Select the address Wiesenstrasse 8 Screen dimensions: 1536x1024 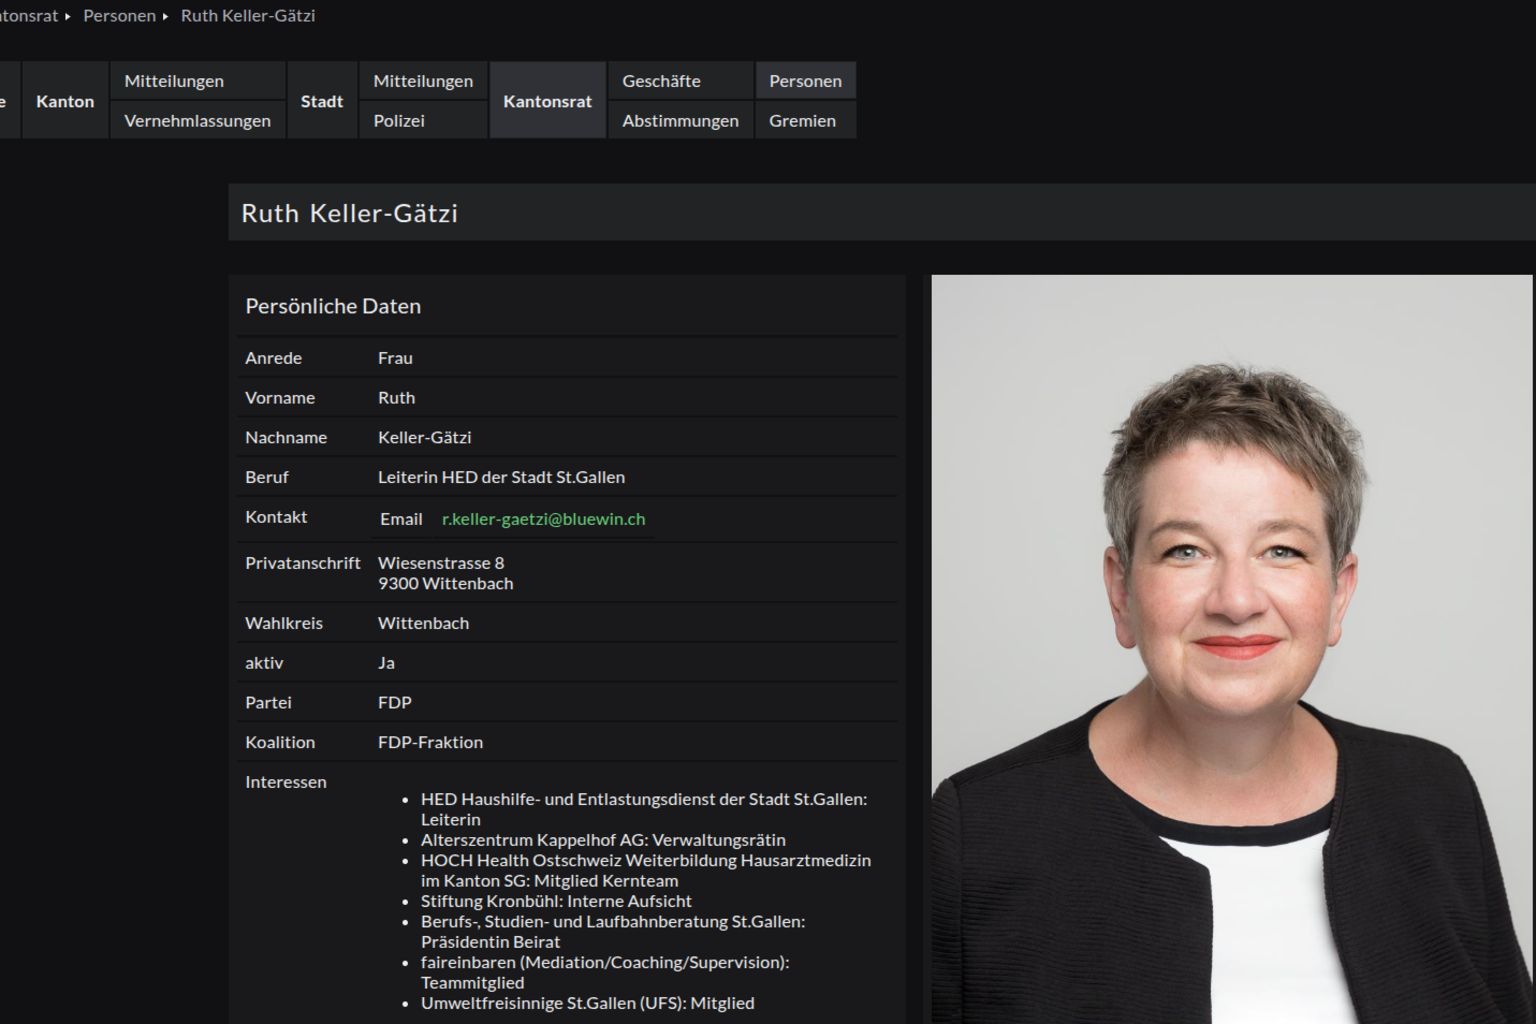[x=441, y=563]
